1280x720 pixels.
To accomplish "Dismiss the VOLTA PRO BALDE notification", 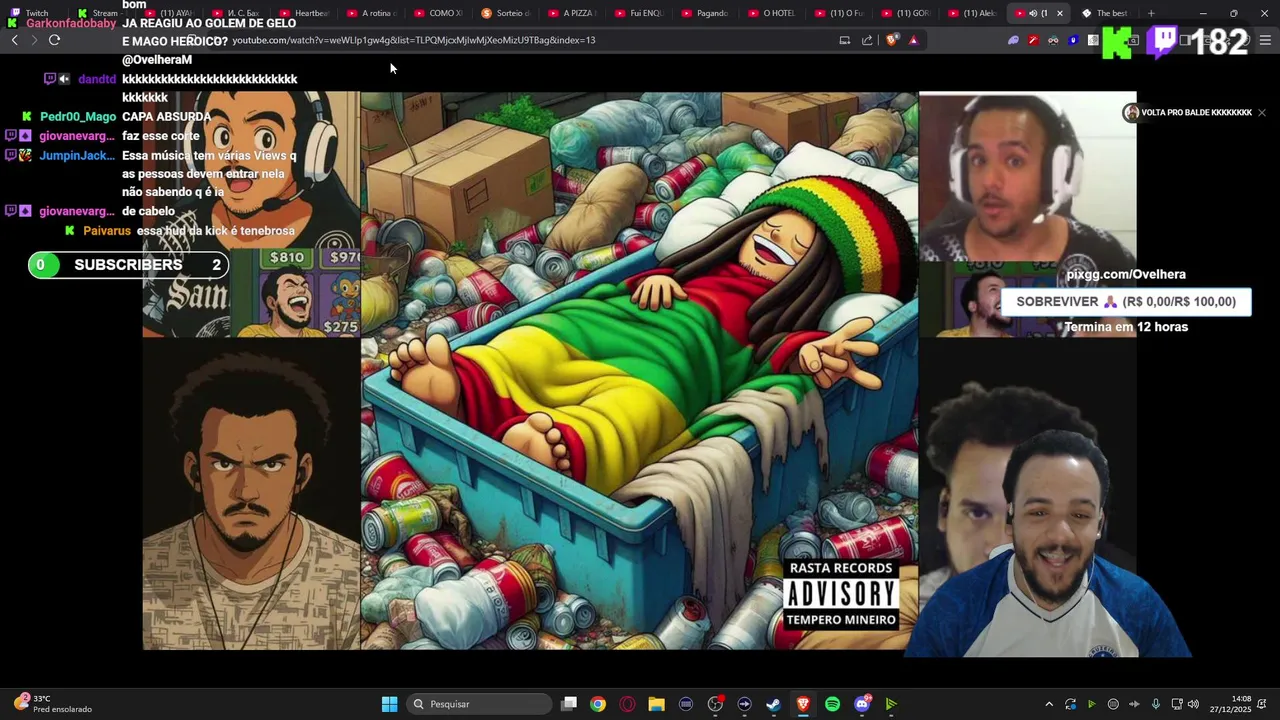I will pyautogui.click(x=1262, y=113).
